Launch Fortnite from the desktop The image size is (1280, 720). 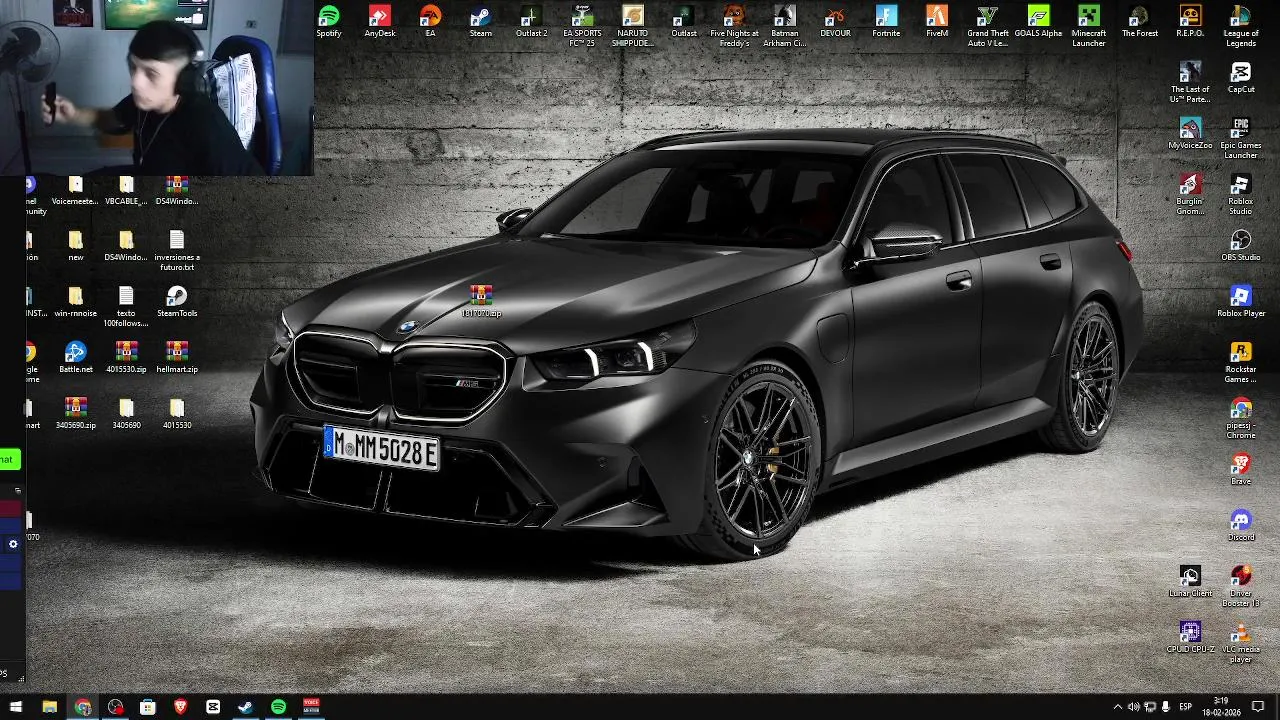pos(886,22)
